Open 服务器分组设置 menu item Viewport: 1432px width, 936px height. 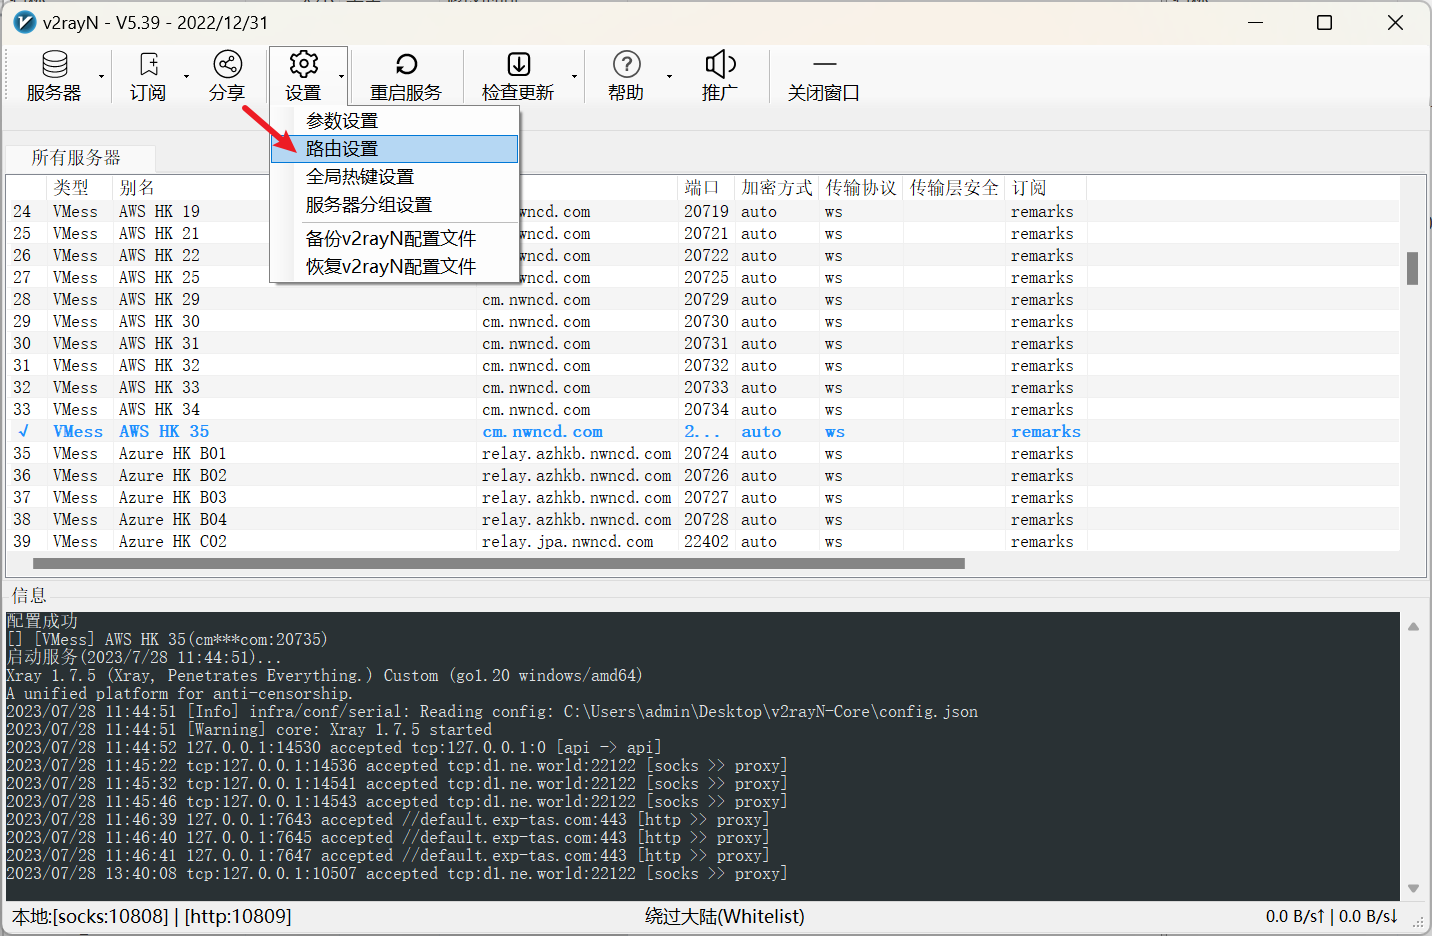[x=395, y=205]
